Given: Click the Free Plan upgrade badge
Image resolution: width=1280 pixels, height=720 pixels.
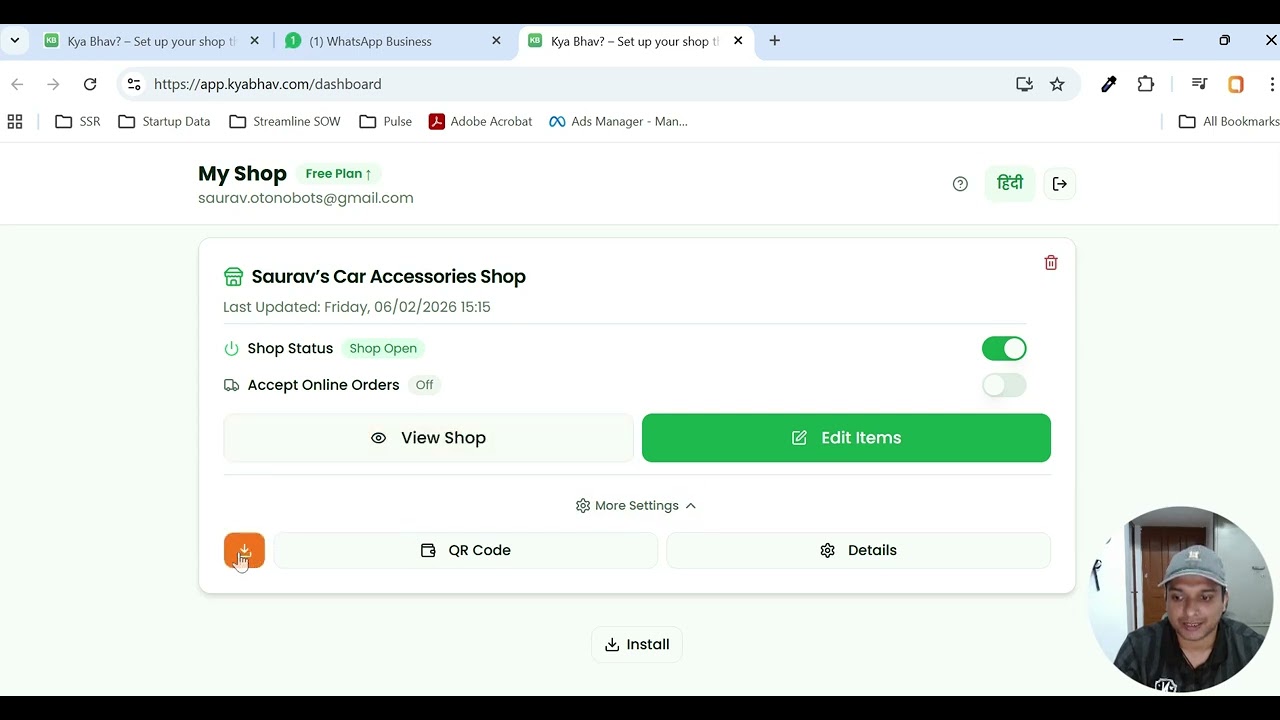Looking at the screenshot, I should [x=339, y=174].
